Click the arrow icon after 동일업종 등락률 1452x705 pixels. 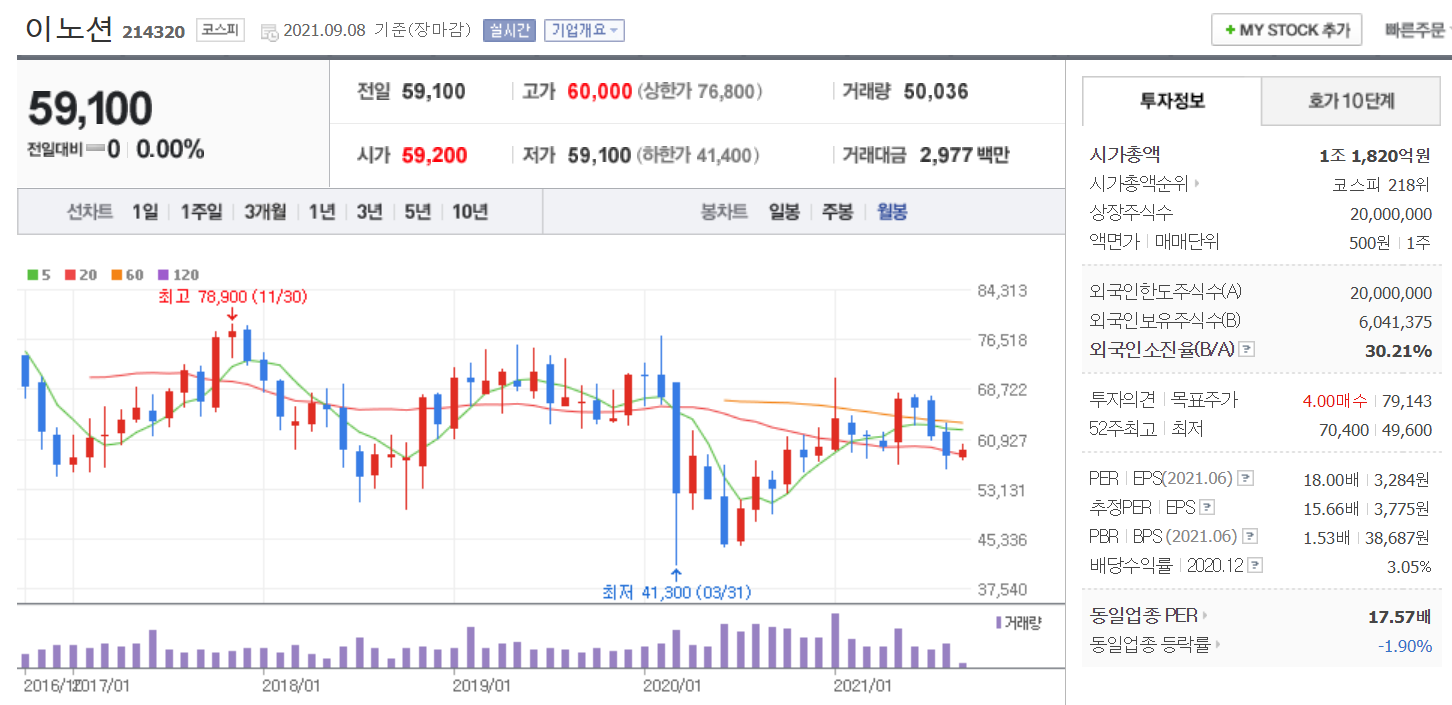coord(1217,645)
